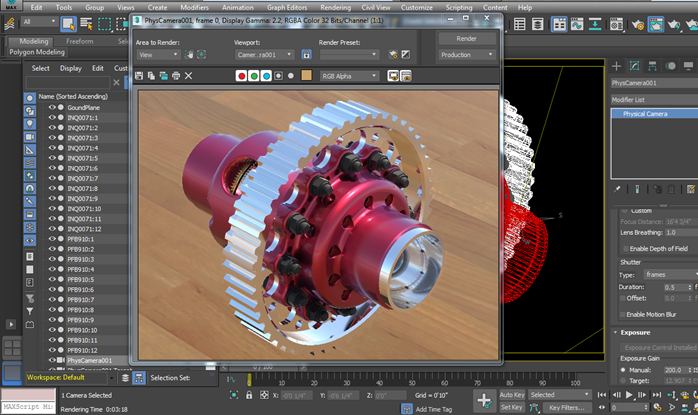The image size is (698, 415).
Task: Save the rendered image in frame window
Action: coord(139,76)
